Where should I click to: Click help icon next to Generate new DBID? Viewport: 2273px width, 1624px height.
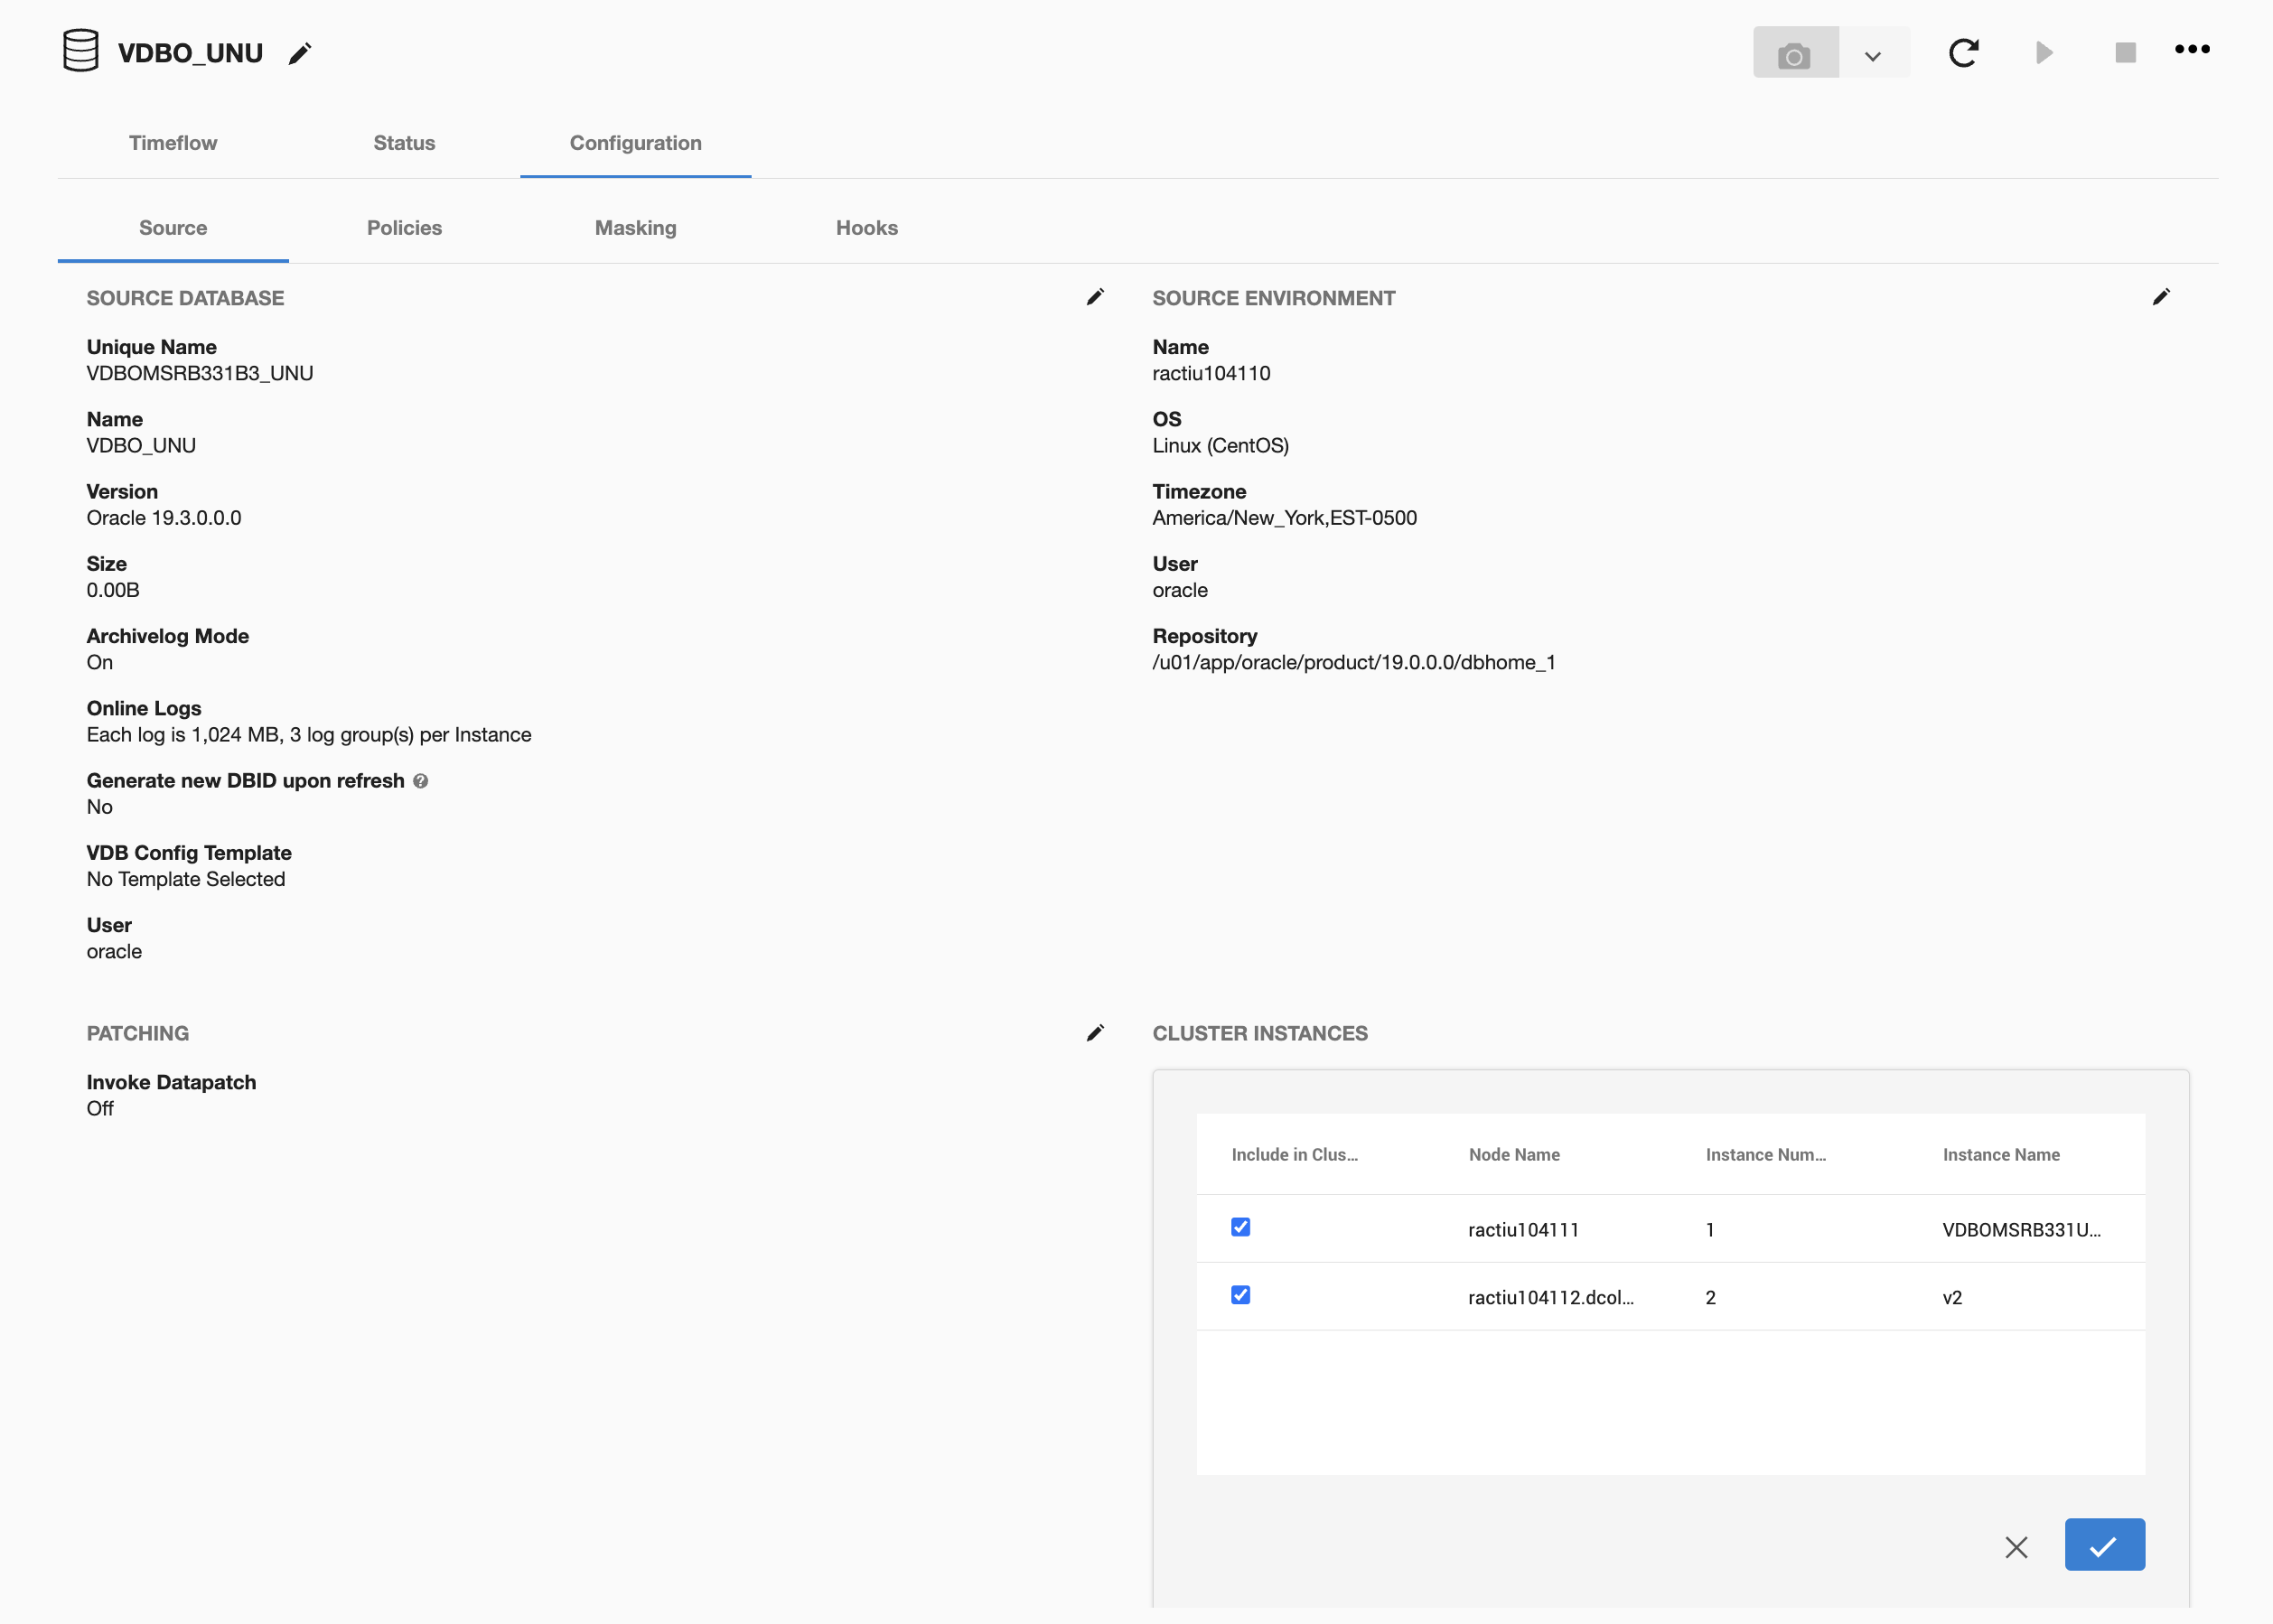click(x=421, y=781)
